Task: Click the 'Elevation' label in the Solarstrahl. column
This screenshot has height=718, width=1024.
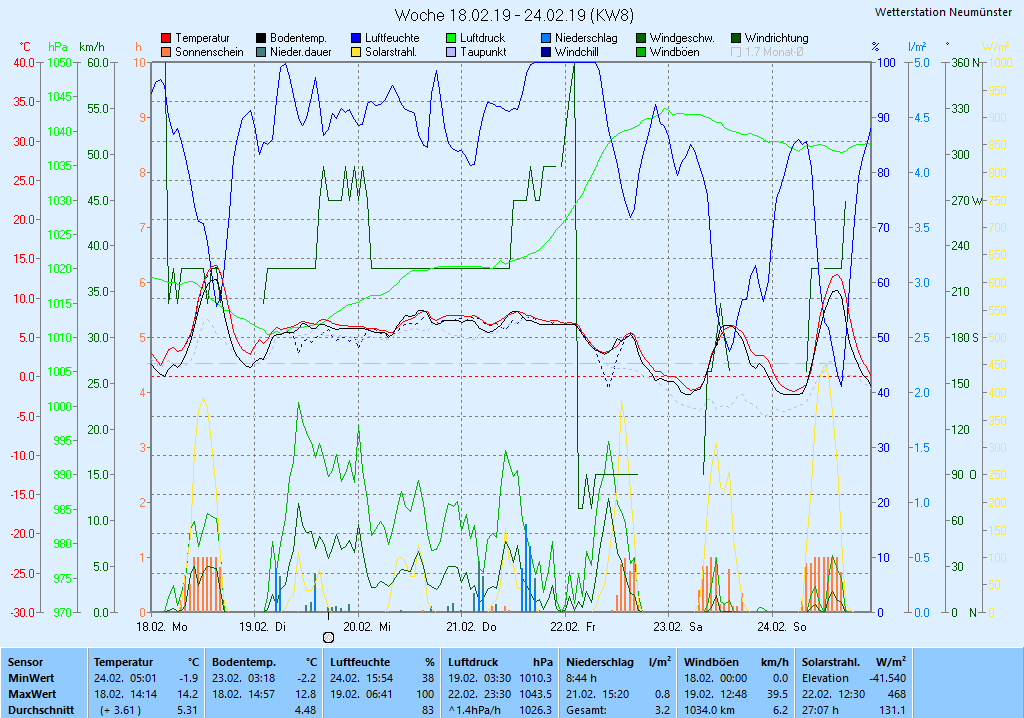Action: 825,678
